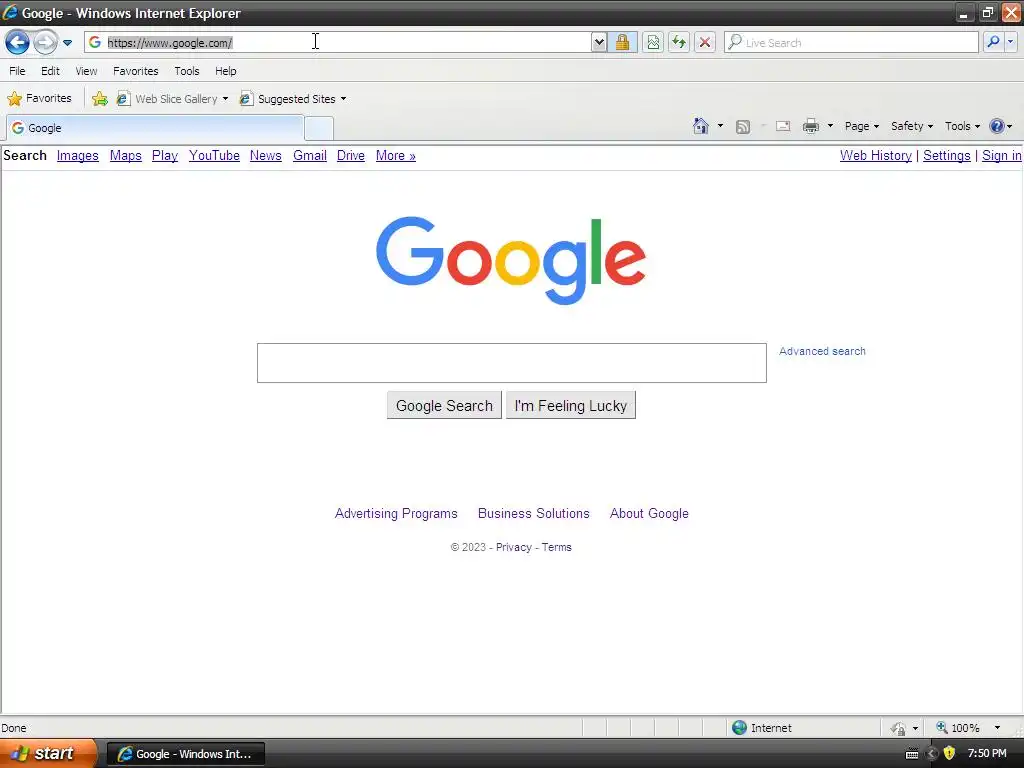Viewport: 1024px width, 768px height.
Task: Toggle the Compatibility View icon
Action: [653, 42]
